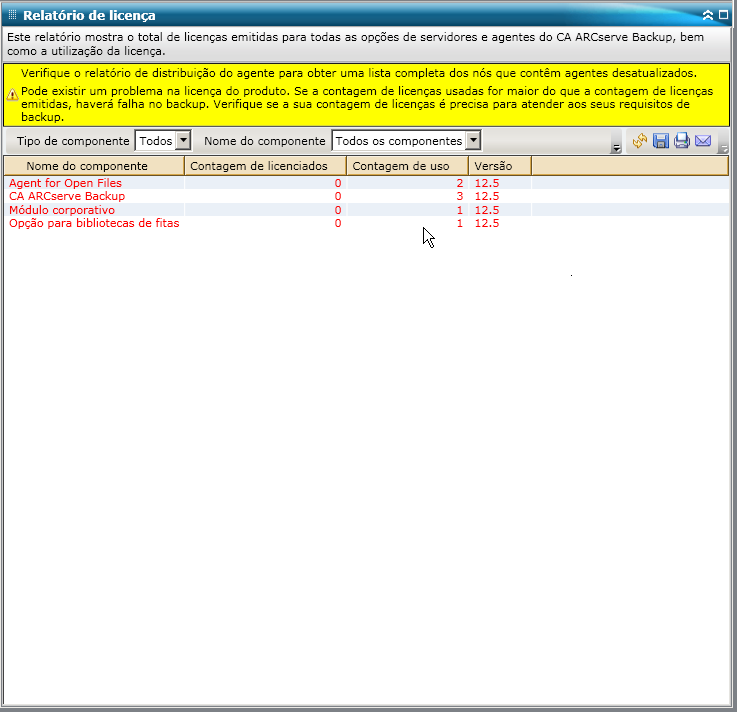Viewport: 737px width, 712px height.
Task: Sort by 'Nome do componente' column header
Action: click(x=94, y=166)
